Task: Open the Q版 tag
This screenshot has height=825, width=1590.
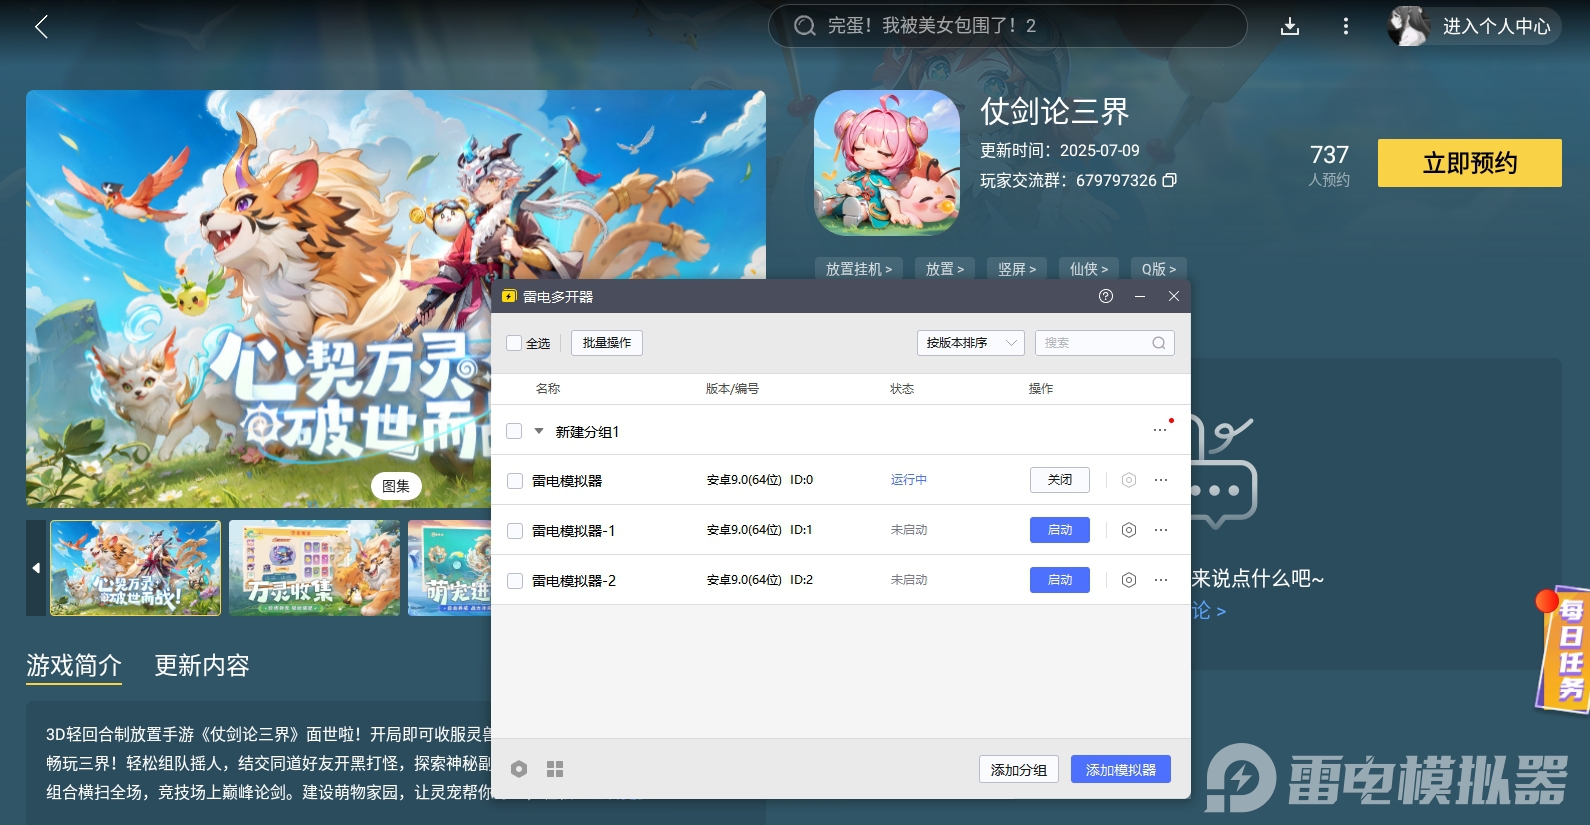Action: (x=1159, y=269)
